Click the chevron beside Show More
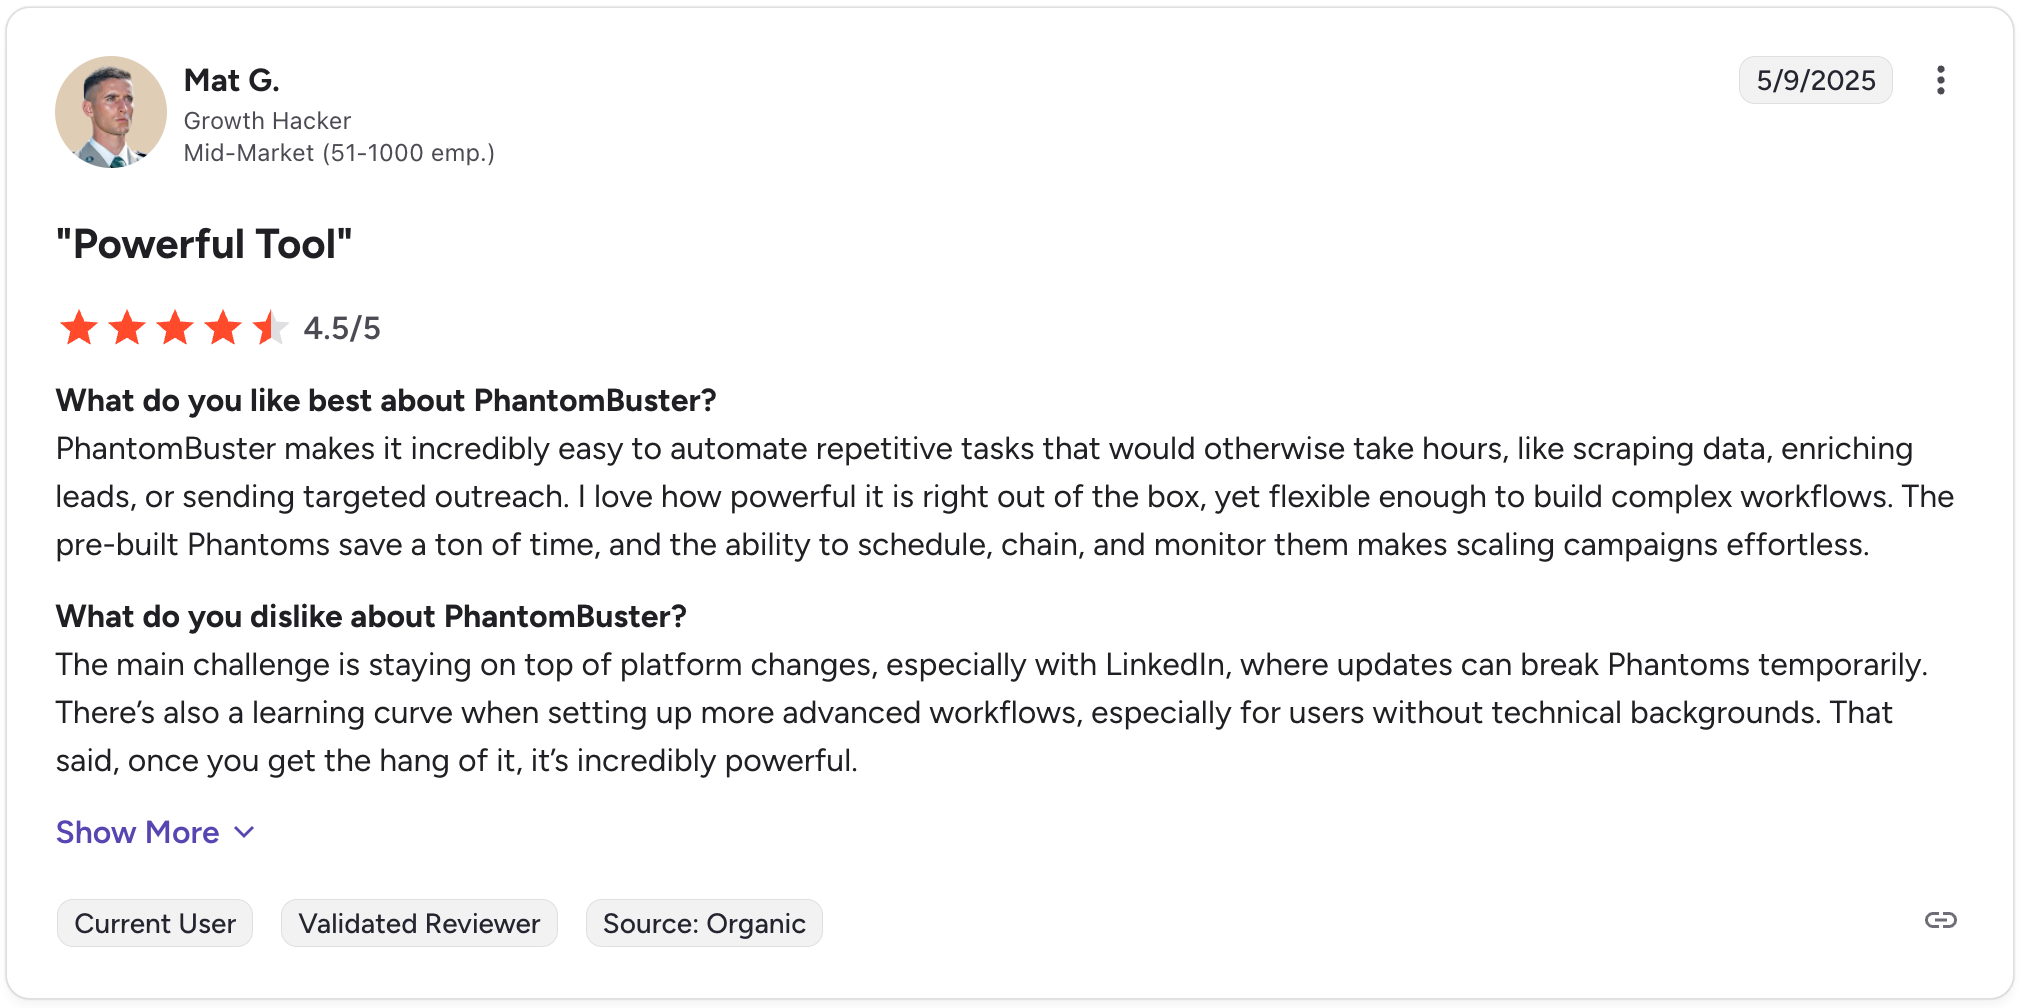This screenshot has height=1008, width=2022. (x=243, y=832)
